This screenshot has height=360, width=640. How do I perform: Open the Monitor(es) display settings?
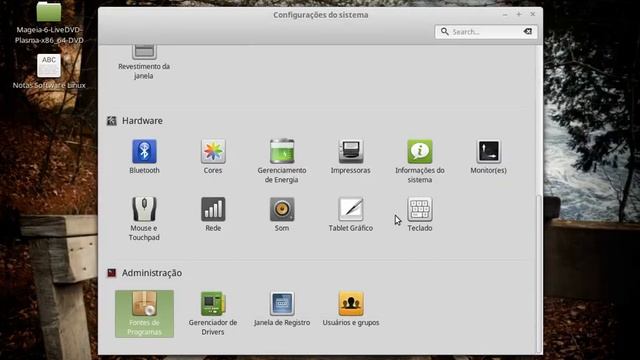click(x=488, y=157)
